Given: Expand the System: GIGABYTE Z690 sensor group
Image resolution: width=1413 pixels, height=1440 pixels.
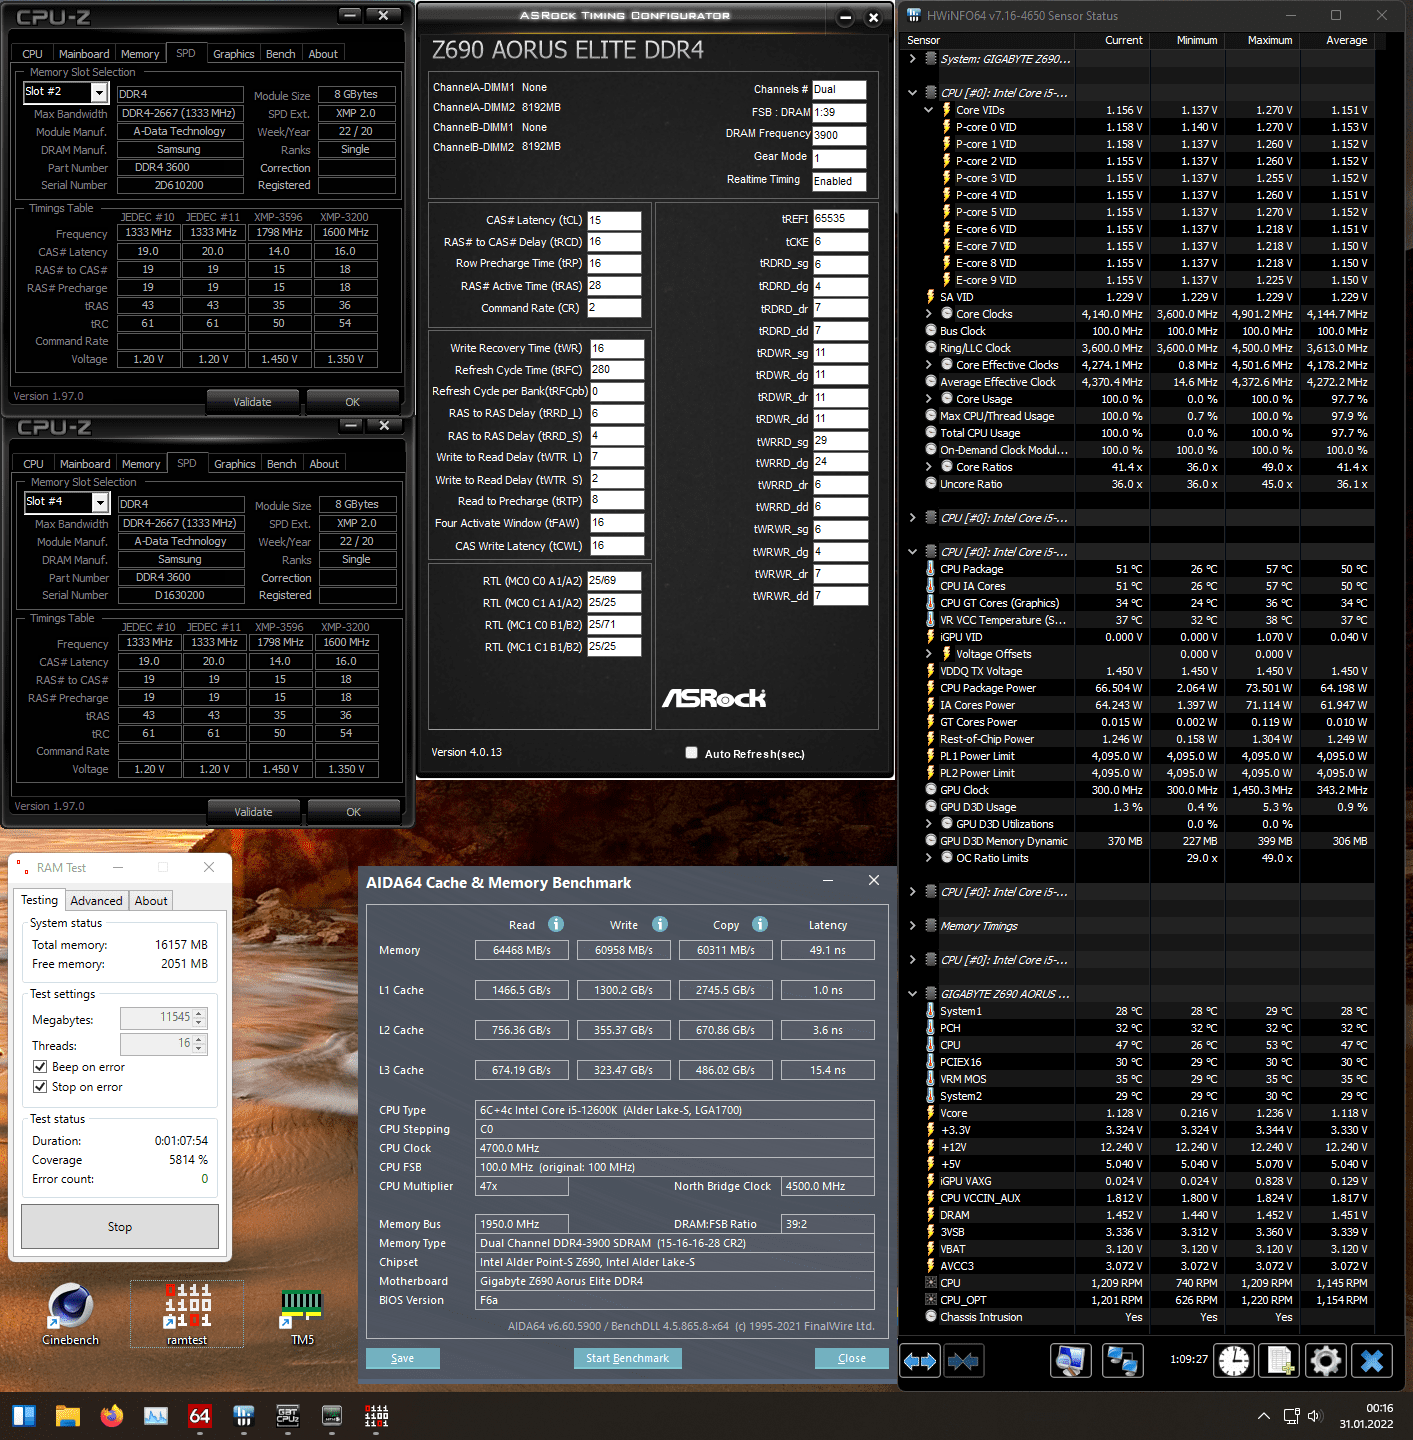Looking at the screenshot, I should pyautogui.click(x=912, y=59).
